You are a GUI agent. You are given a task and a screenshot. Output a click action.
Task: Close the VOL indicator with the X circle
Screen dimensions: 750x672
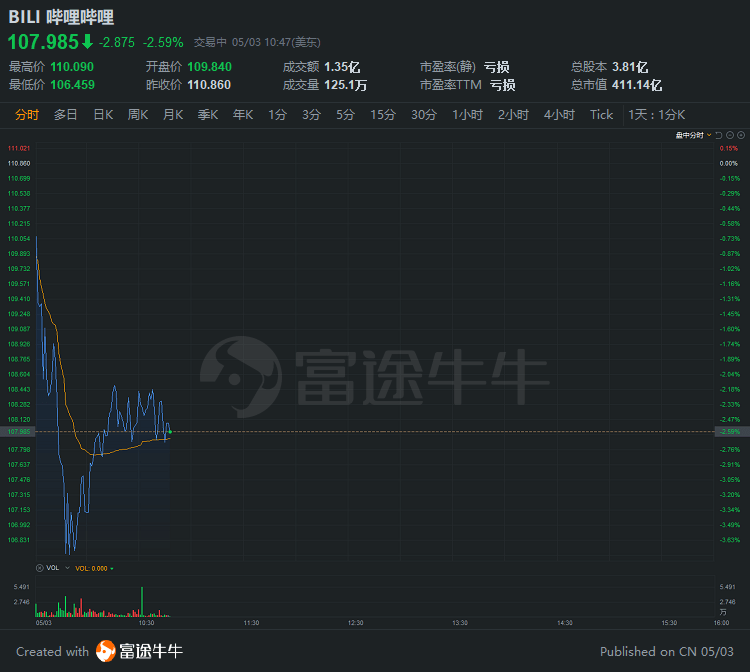coord(40,568)
